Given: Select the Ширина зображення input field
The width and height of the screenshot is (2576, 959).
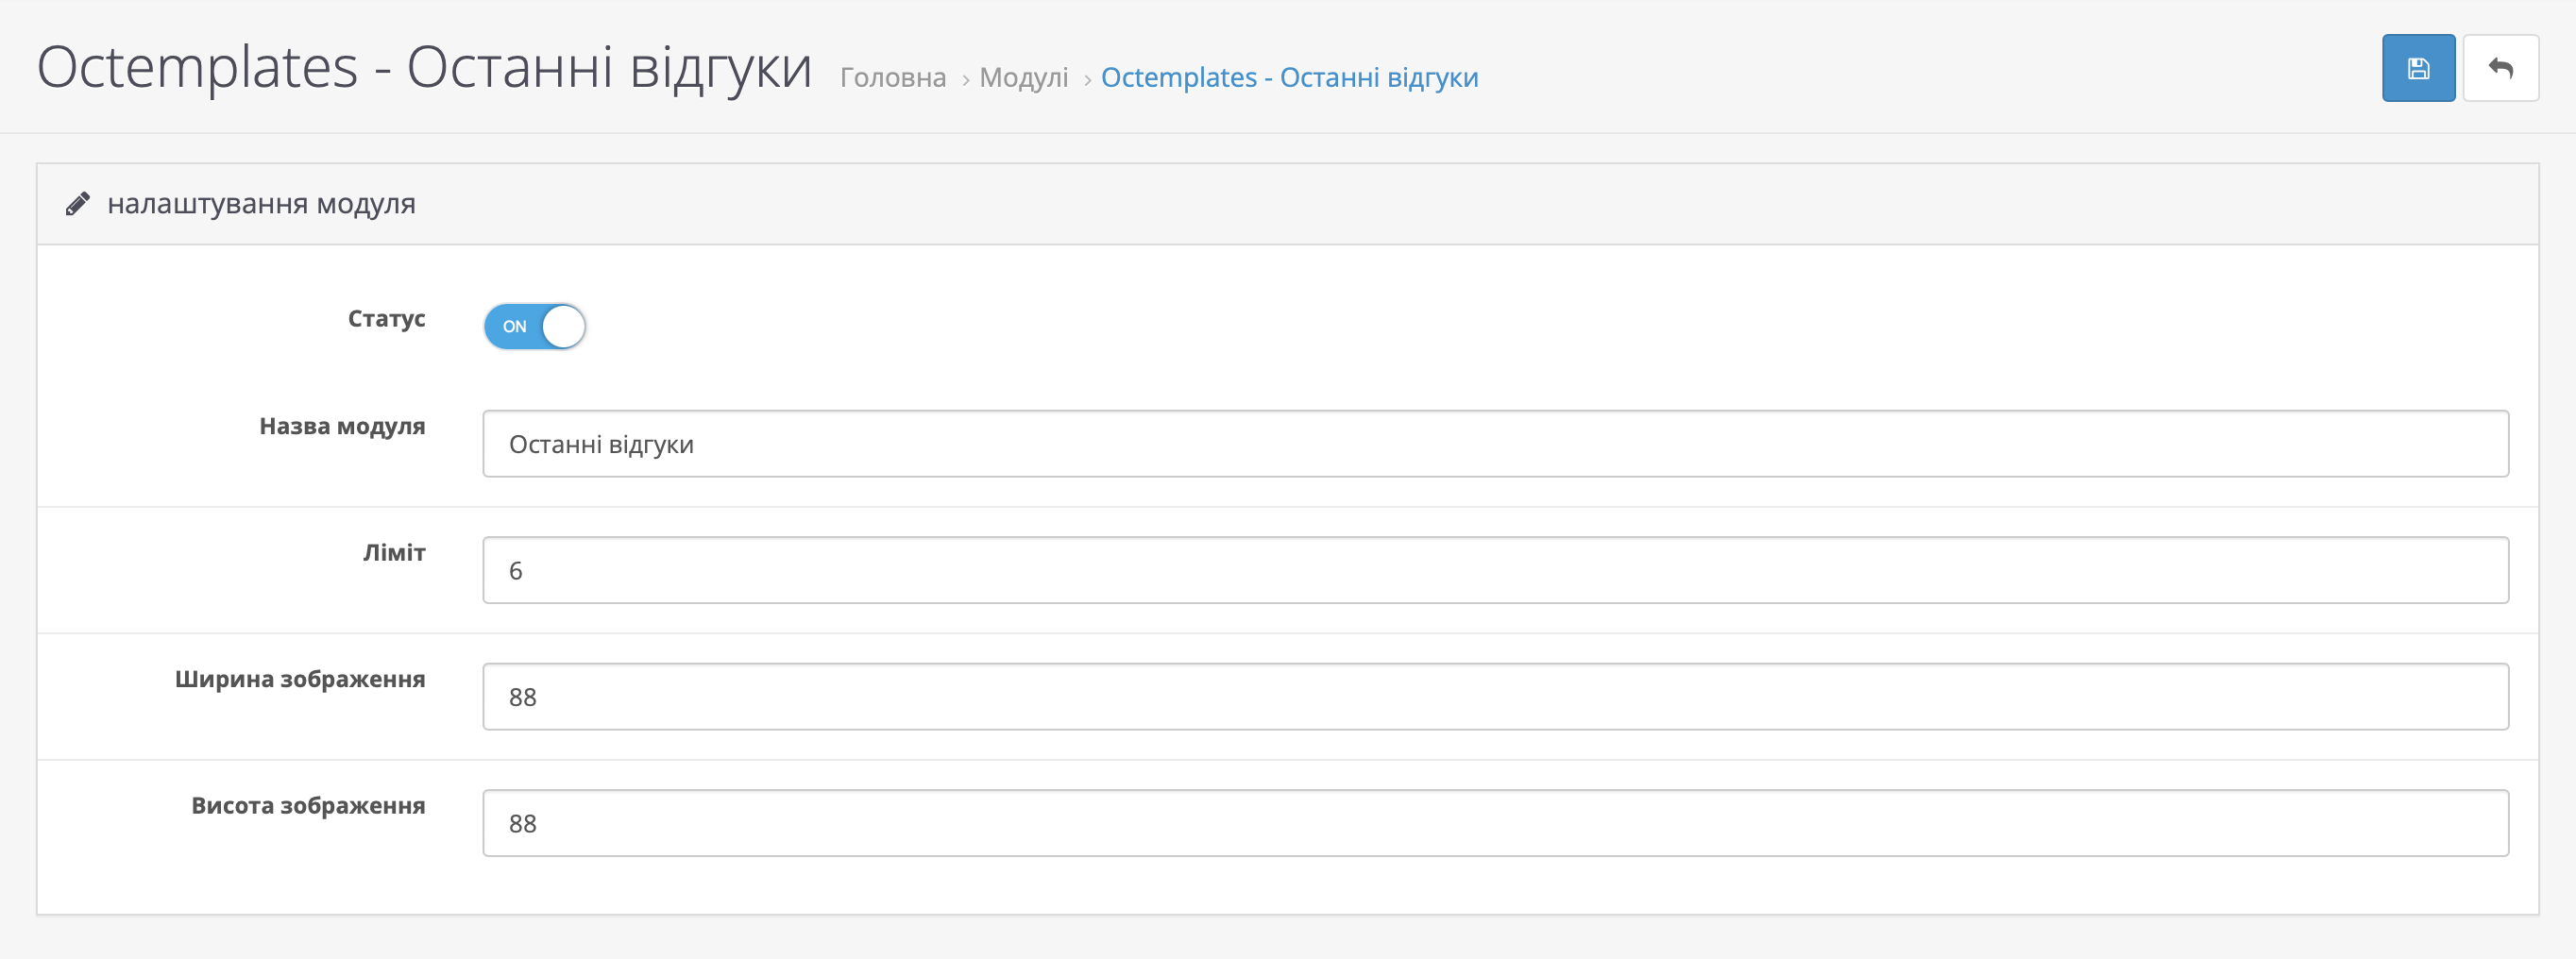Looking at the screenshot, I should 1494,697.
